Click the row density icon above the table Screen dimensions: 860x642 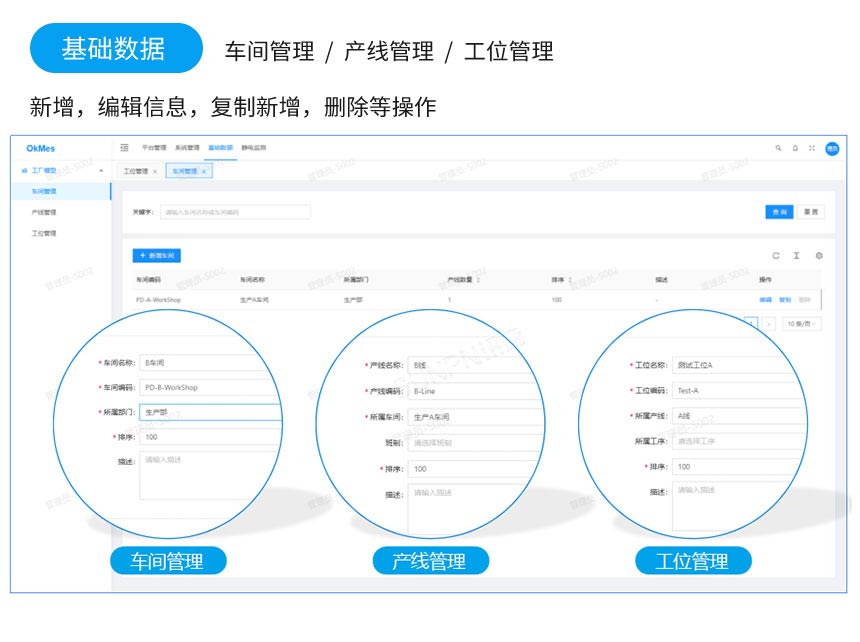796,255
